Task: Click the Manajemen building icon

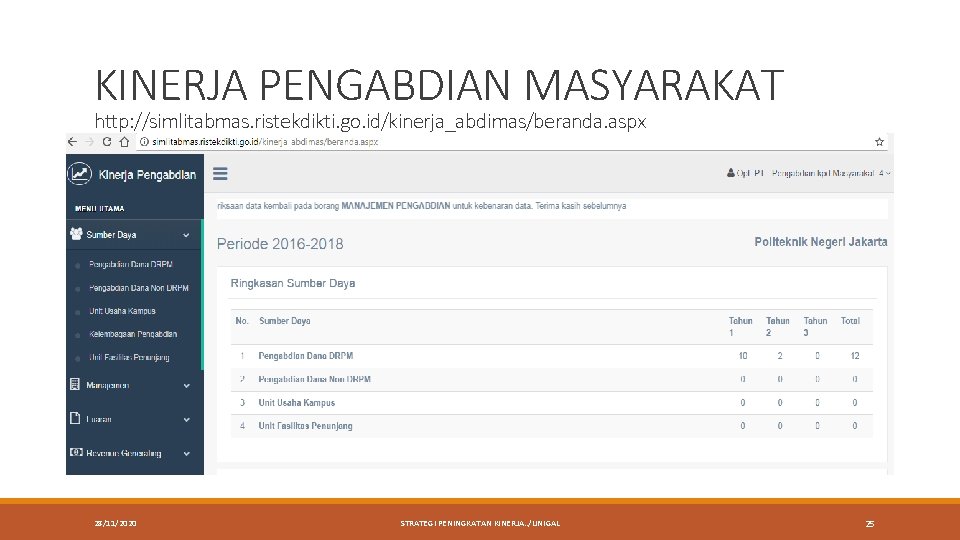Action: click(x=75, y=384)
